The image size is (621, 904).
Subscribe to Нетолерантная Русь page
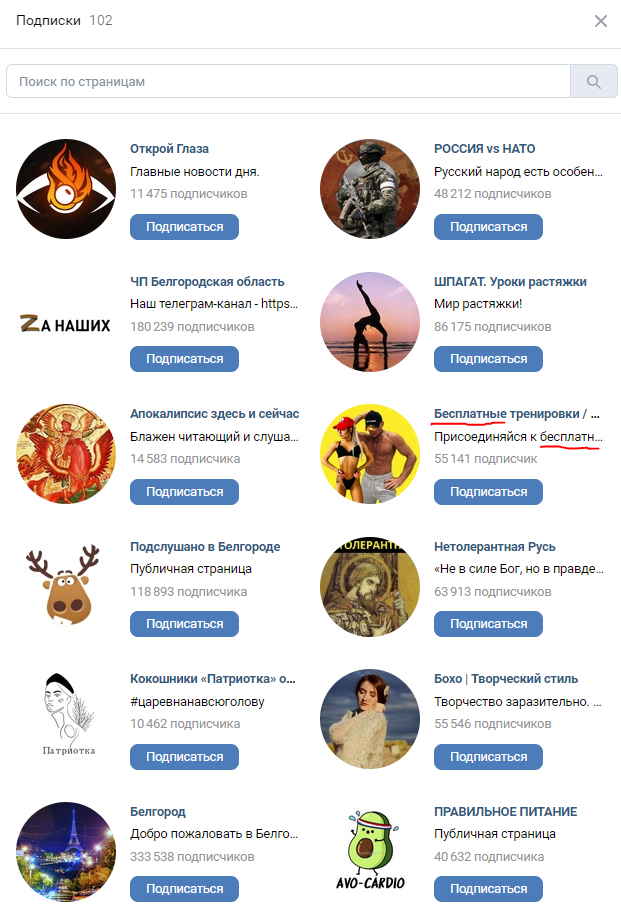pos(488,624)
